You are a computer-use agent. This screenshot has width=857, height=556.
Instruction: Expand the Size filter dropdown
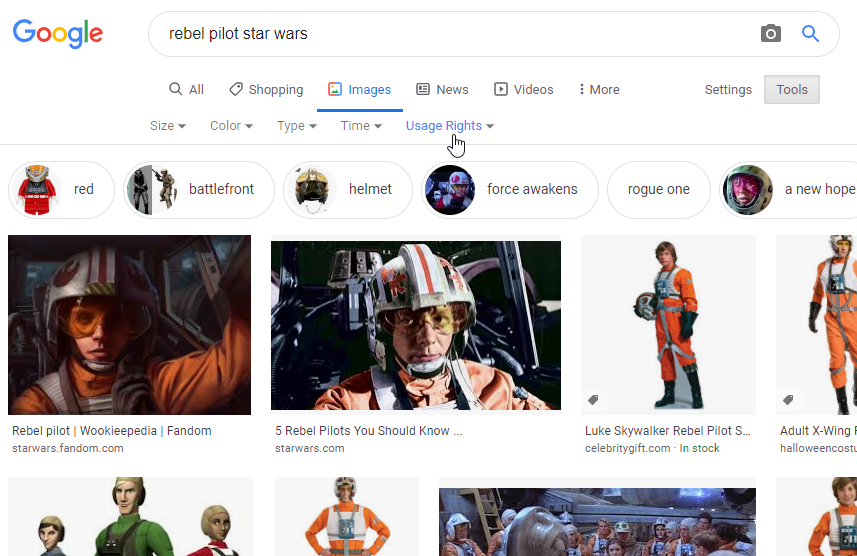click(168, 126)
